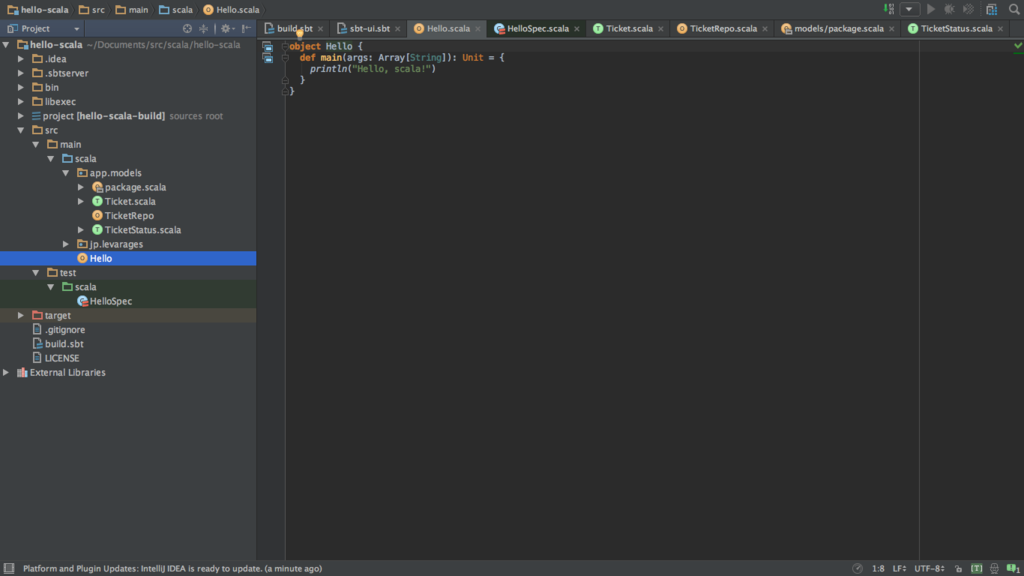
Task: Close the sbt-ui.sbt tab
Action: (398, 29)
